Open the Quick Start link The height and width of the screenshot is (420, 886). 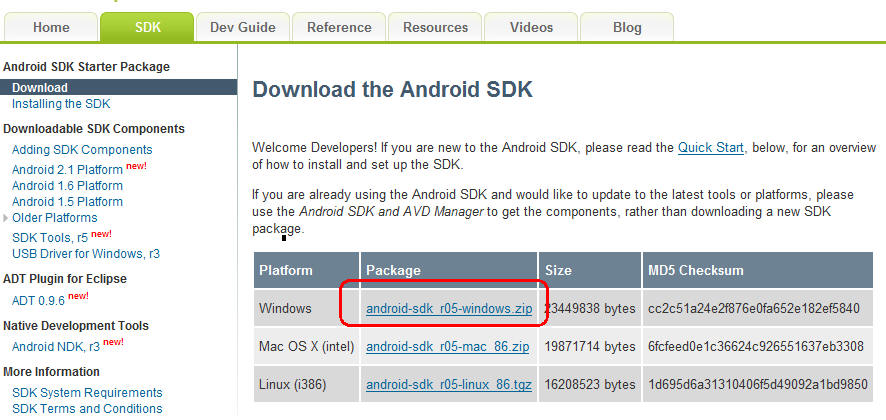pos(710,147)
